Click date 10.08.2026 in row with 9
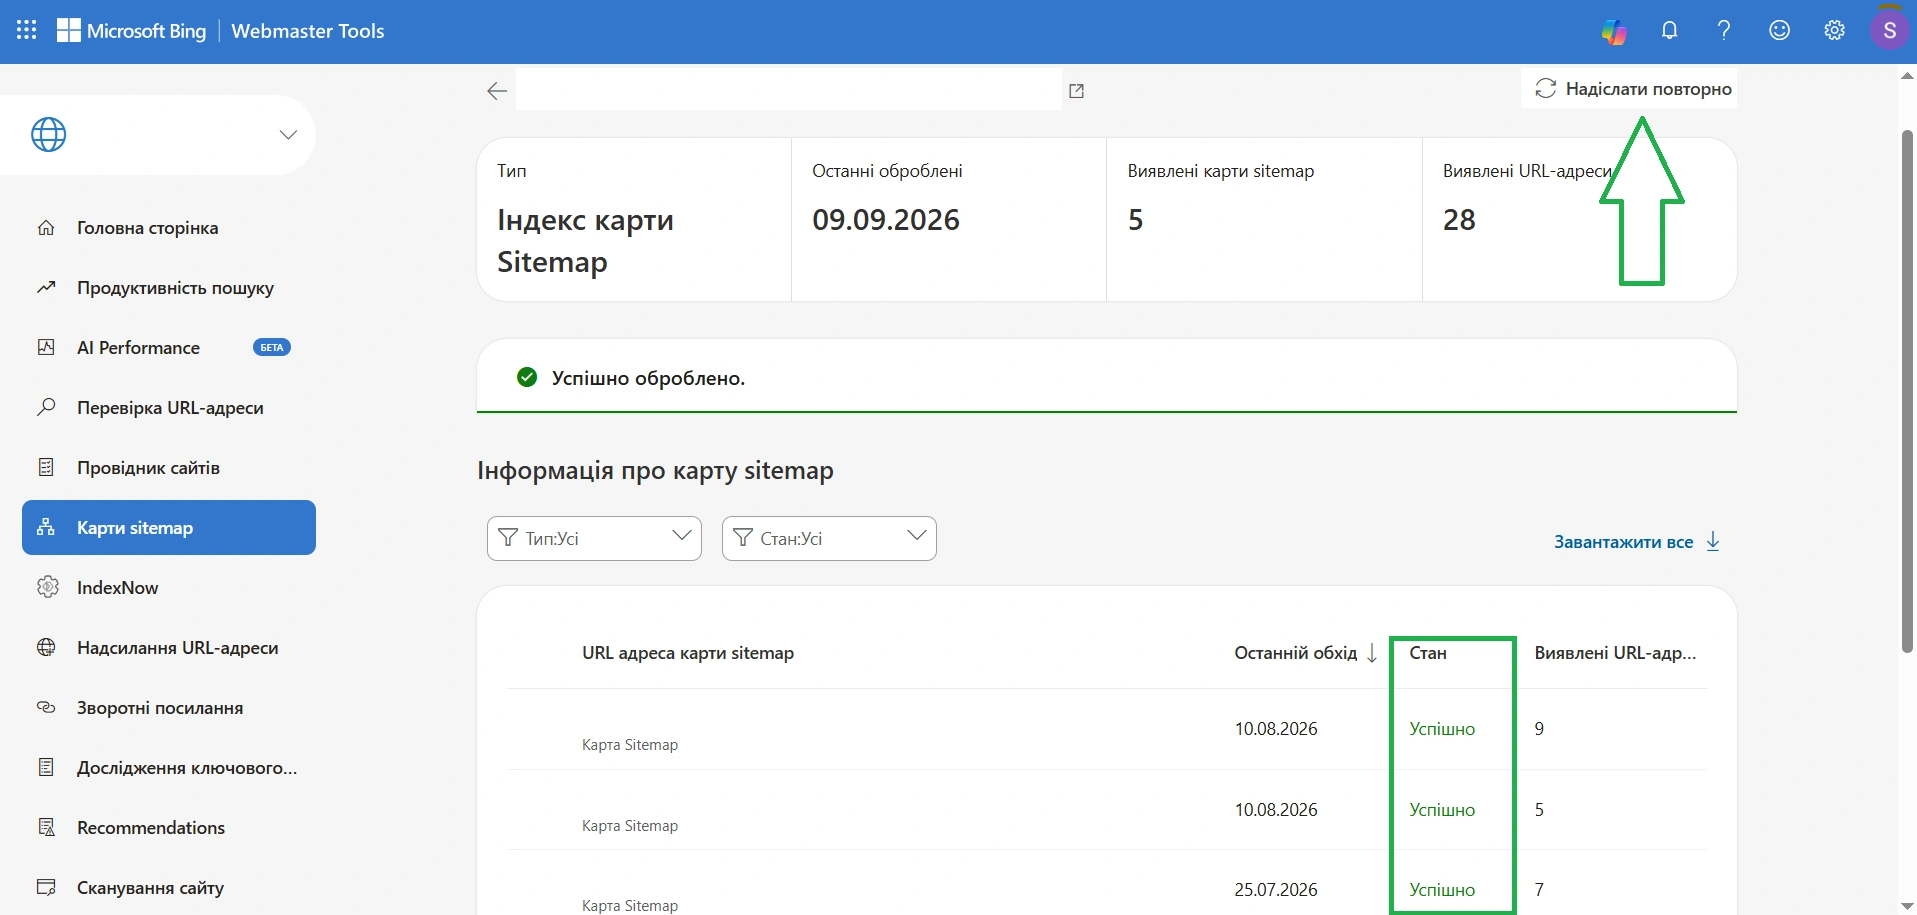 [x=1276, y=729]
